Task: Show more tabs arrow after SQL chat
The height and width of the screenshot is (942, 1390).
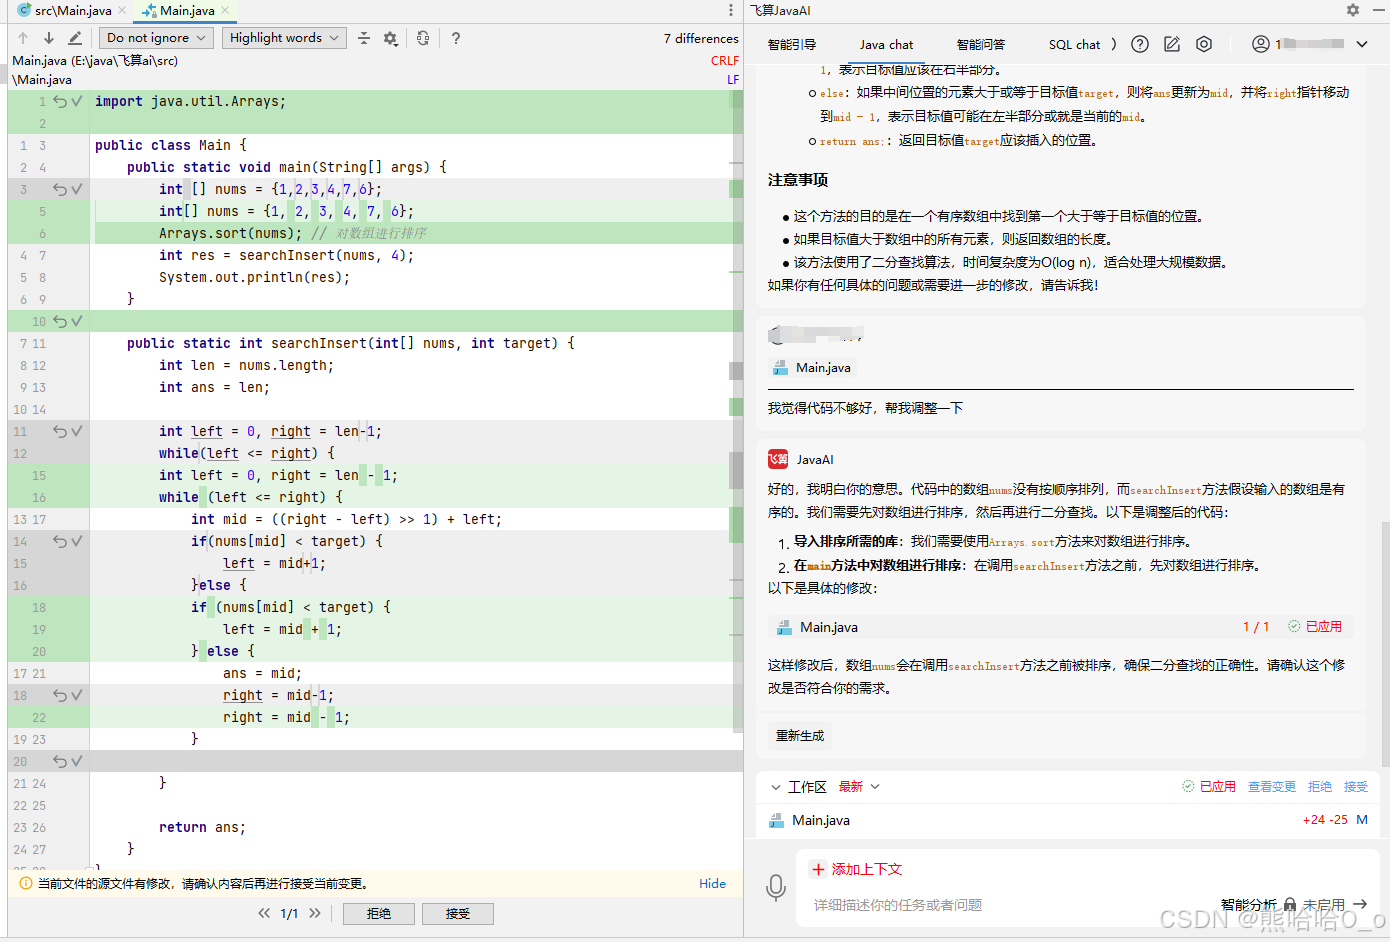Action: 1114,44
